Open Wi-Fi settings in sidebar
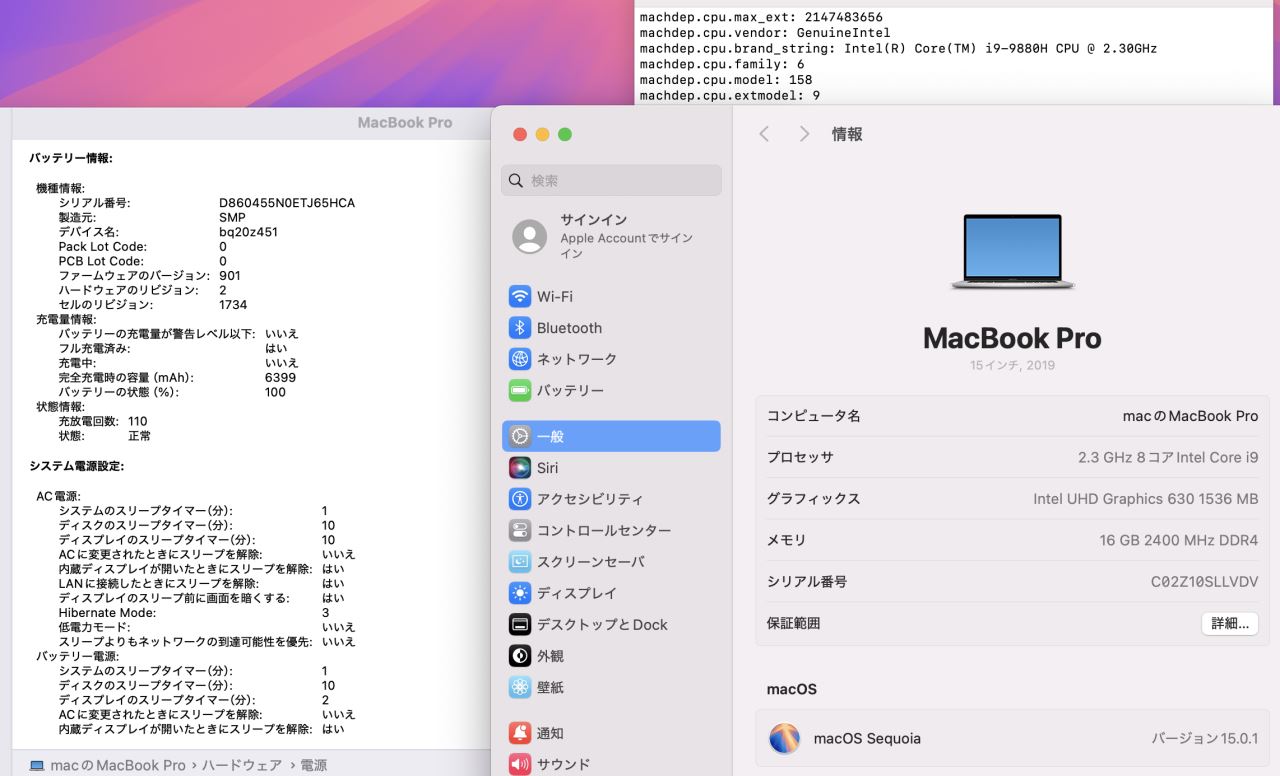1280x776 pixels. click(554, 297)
